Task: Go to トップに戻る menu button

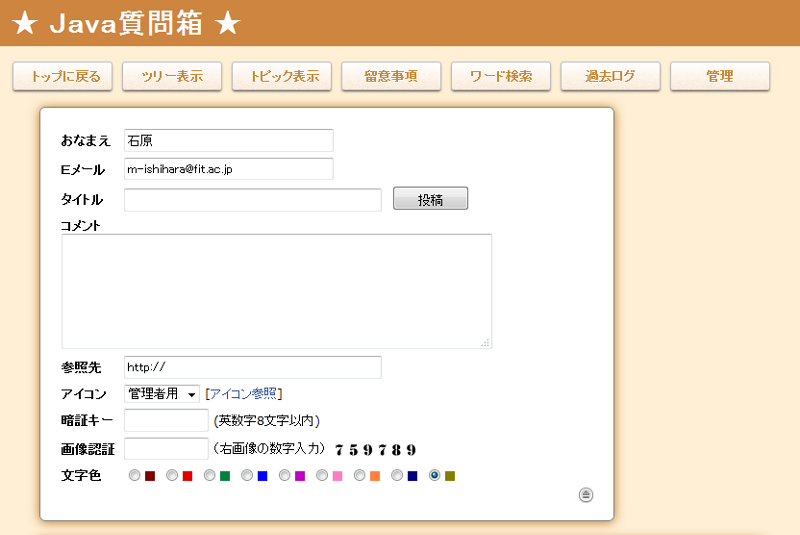Action: pyautogui.click(x=62, y=77)
